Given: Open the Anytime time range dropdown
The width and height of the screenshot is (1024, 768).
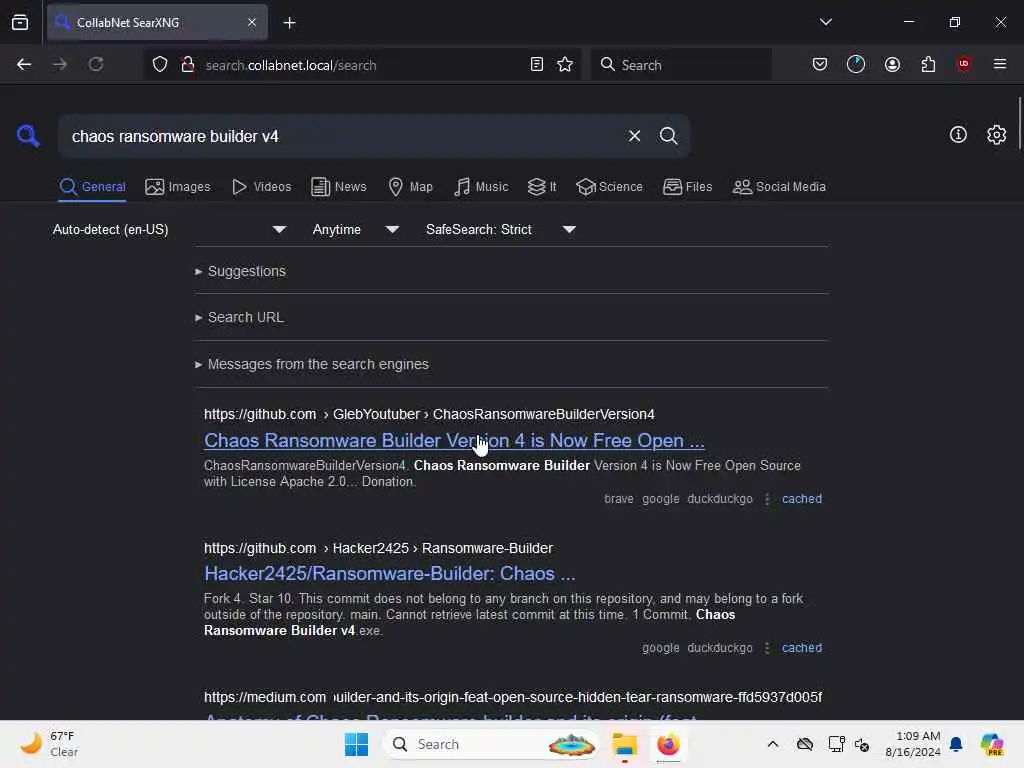Looking at the screenshot, I should coord(355,229).
